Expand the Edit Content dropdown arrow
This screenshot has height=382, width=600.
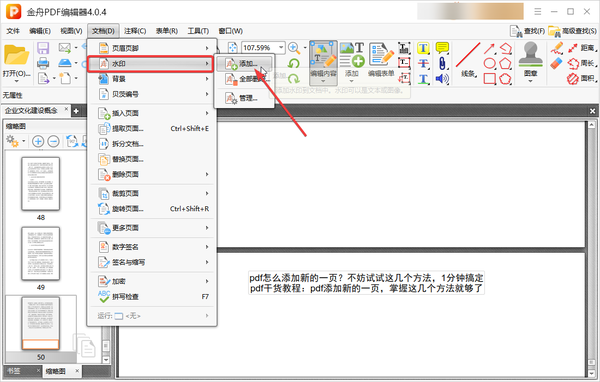[x=323, y=81]
